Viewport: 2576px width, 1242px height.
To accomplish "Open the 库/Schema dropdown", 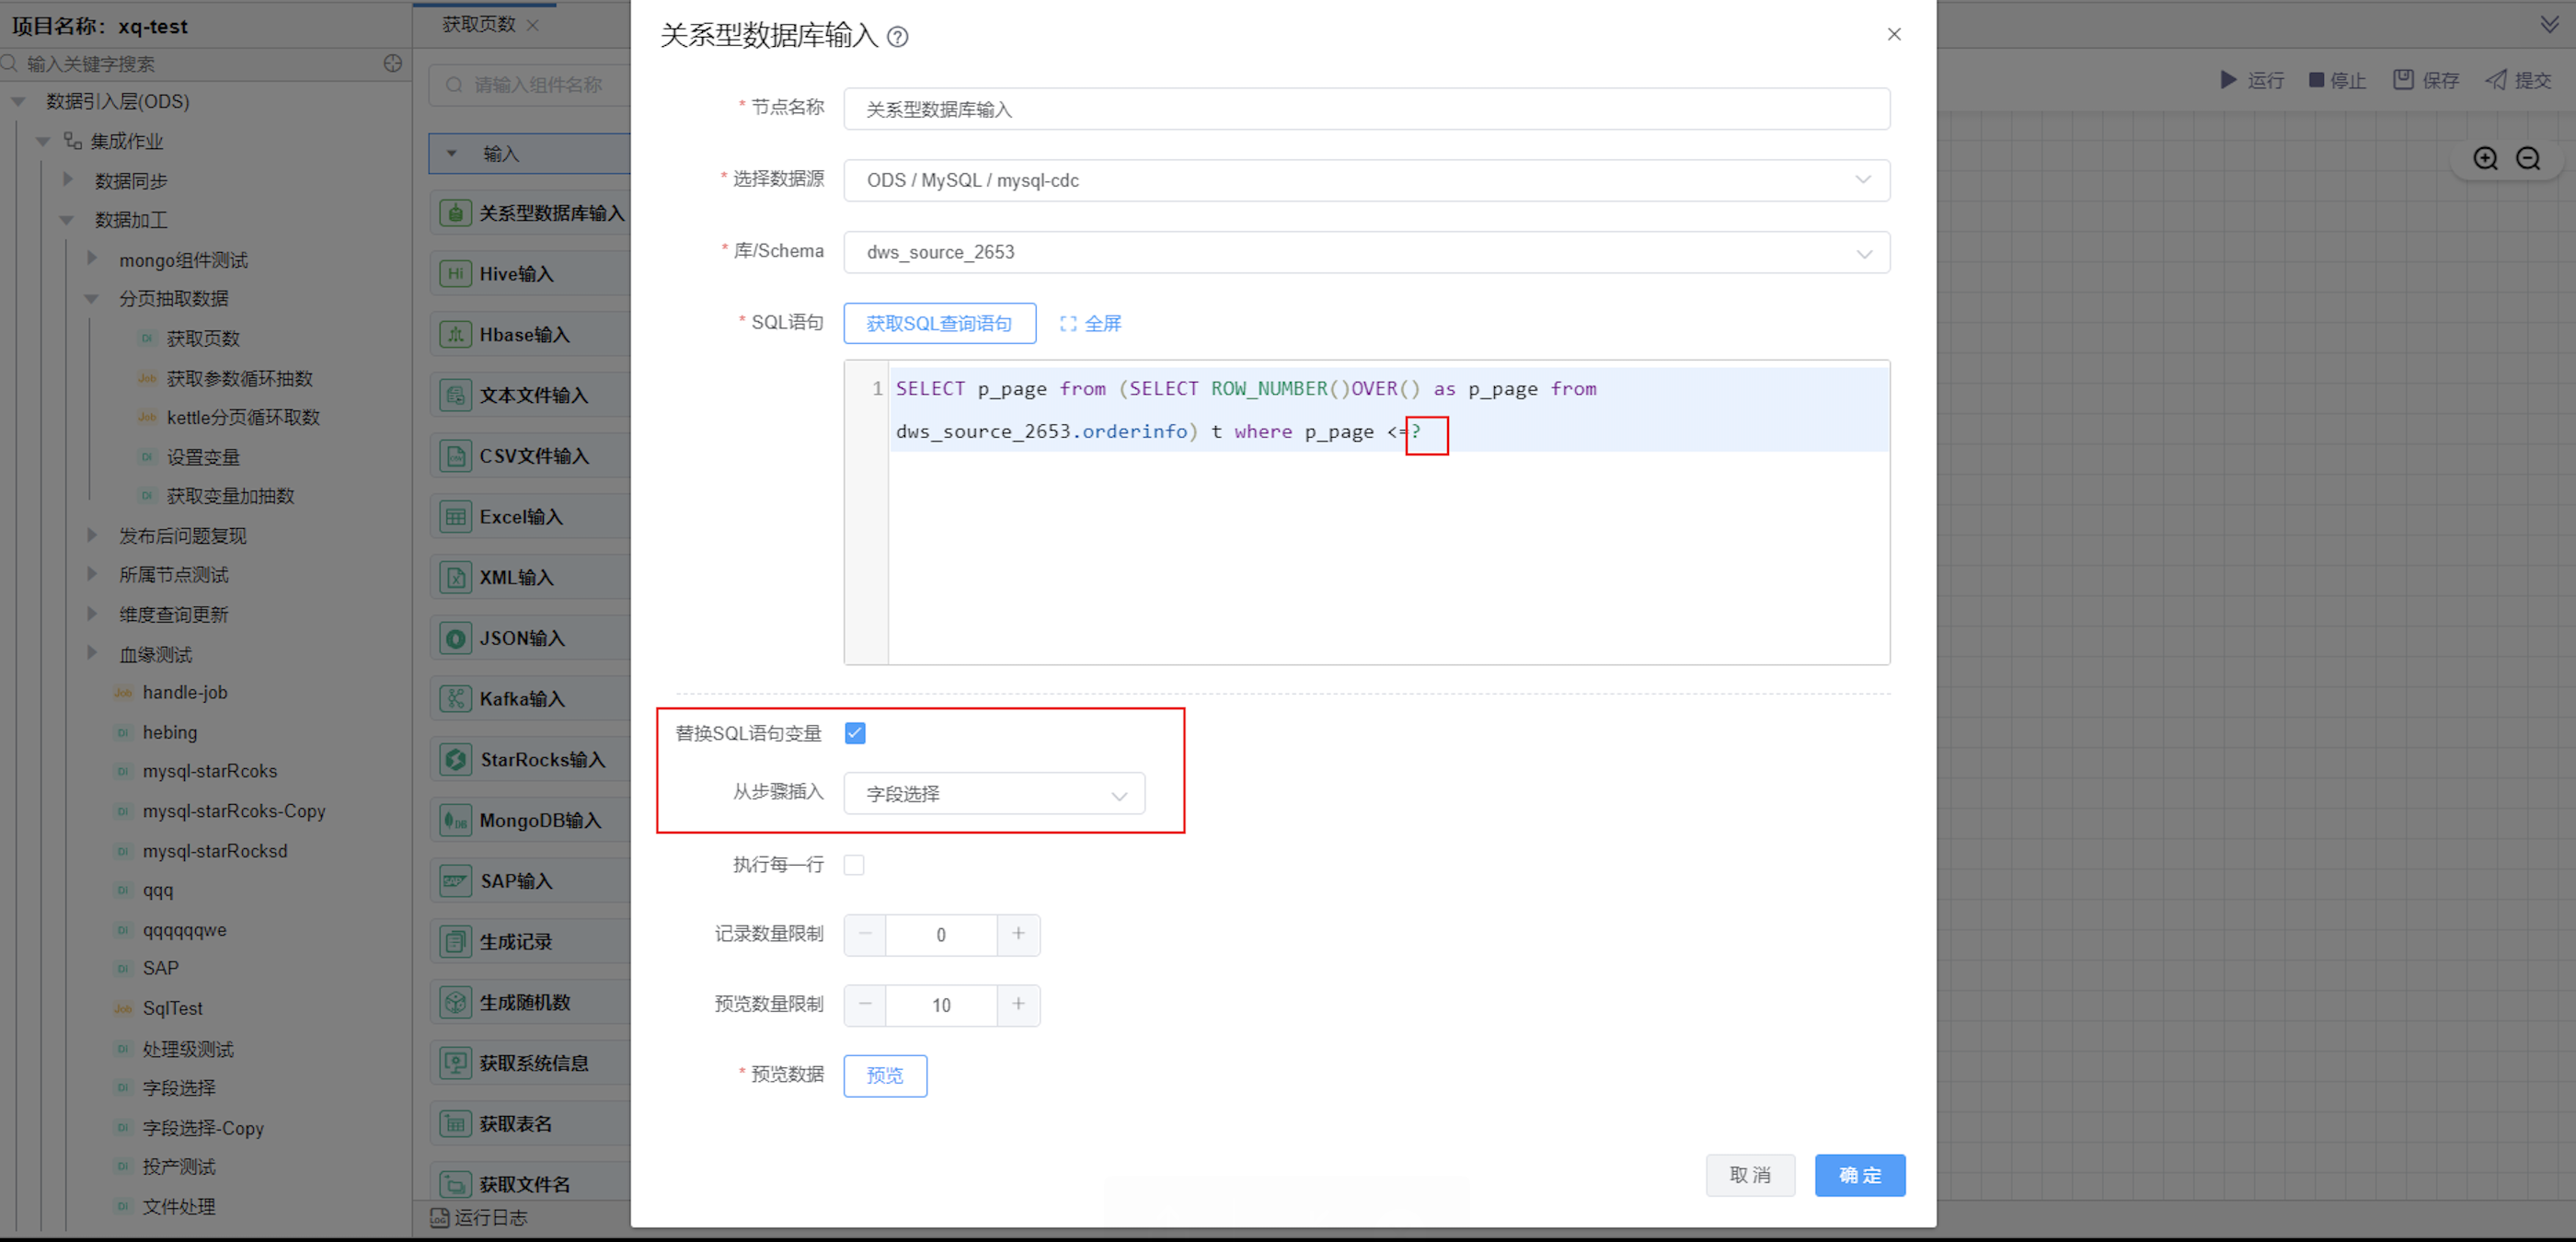I will [1365, 253].
